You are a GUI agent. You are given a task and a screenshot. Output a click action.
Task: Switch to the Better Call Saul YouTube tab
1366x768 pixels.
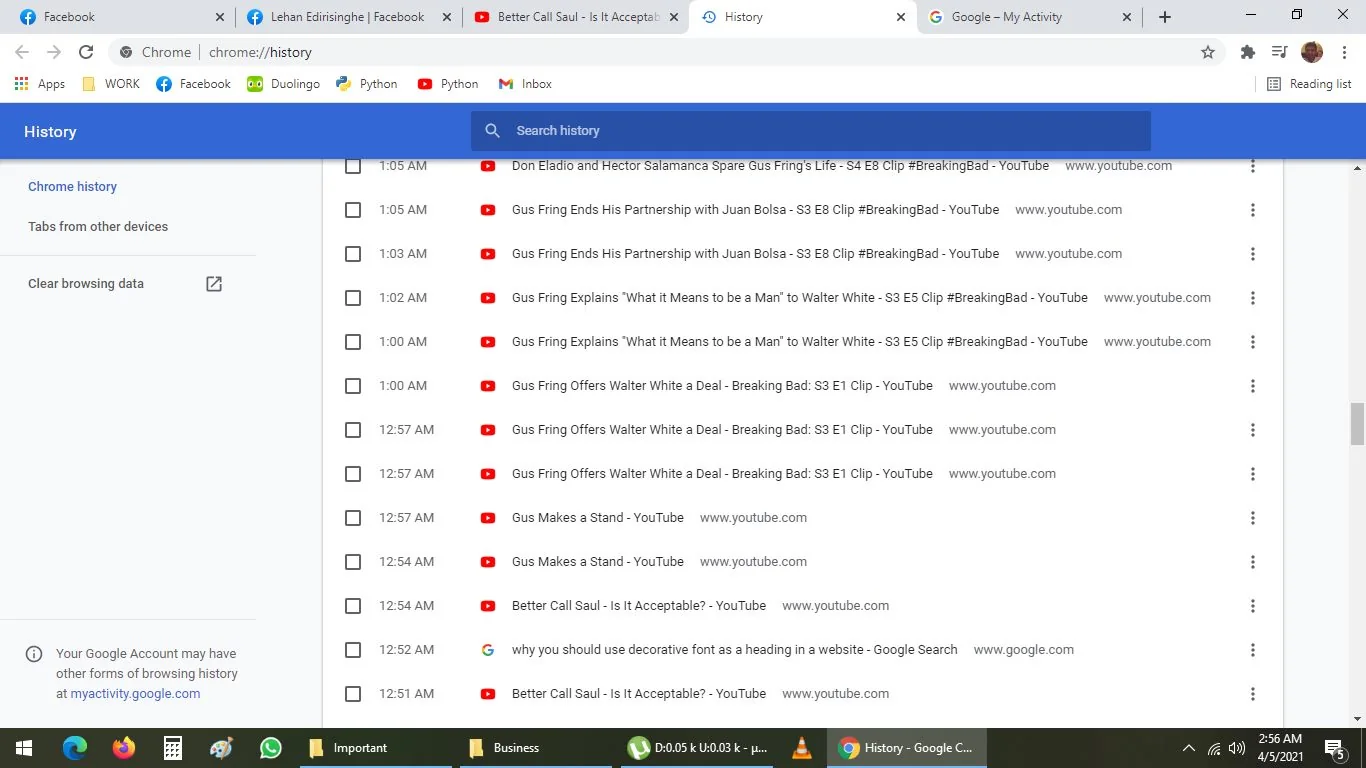[576, 17]
